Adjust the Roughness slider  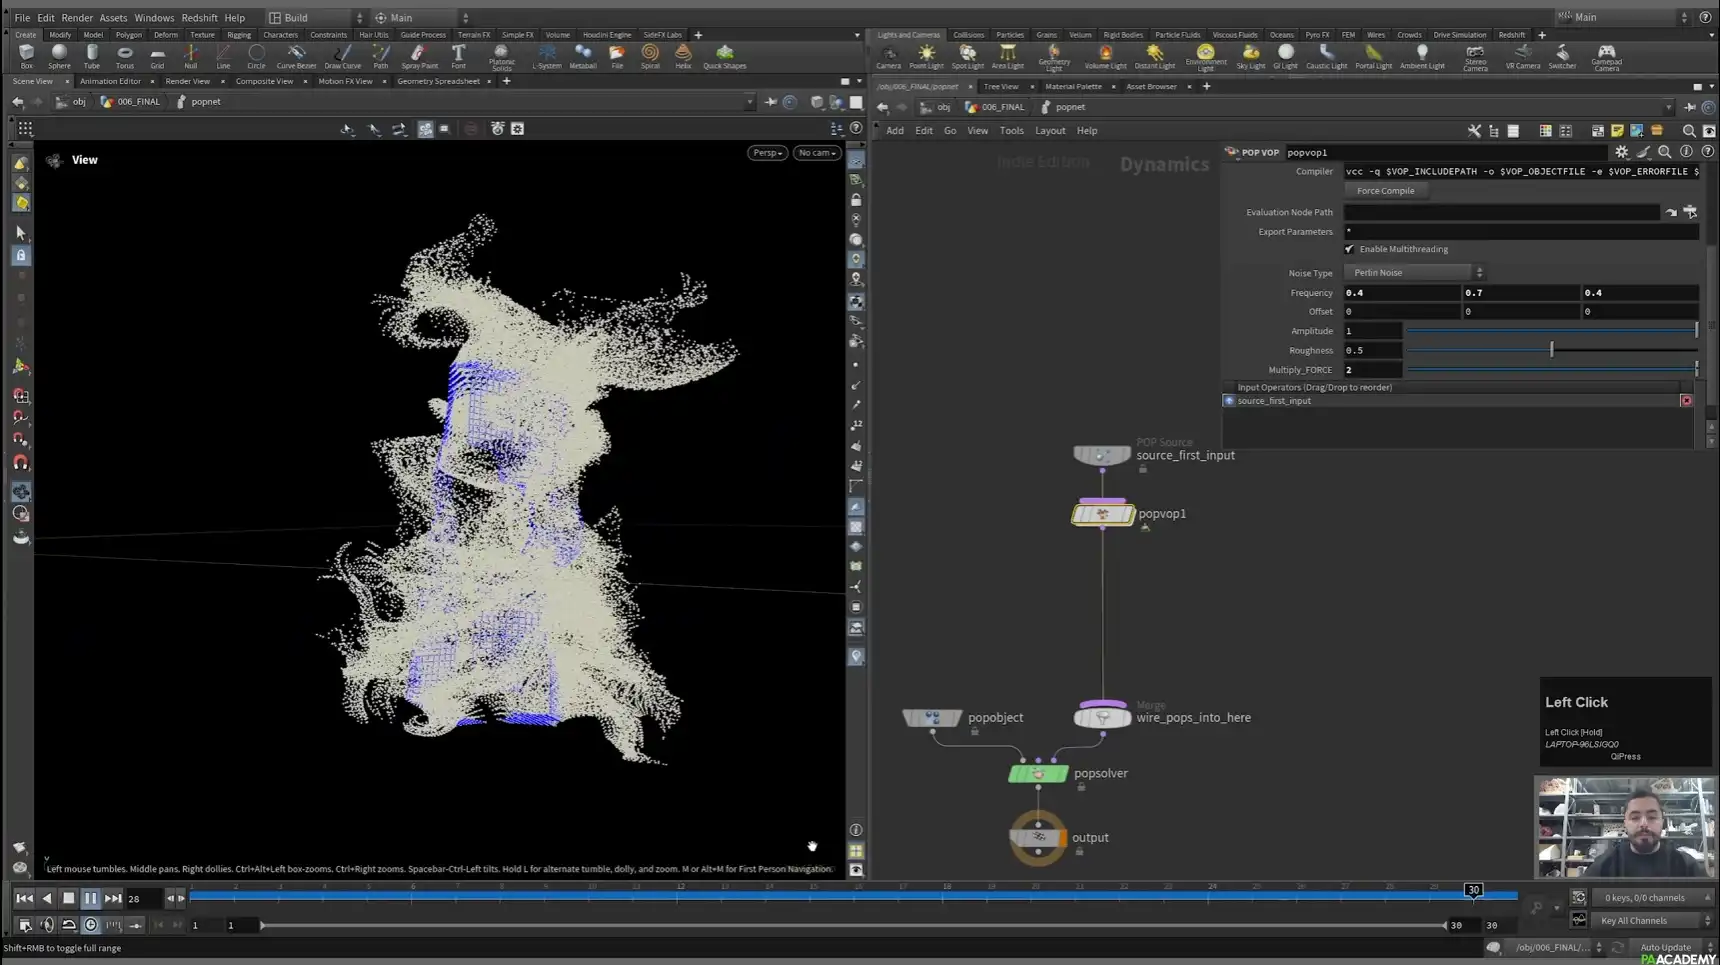point(1550,349)
